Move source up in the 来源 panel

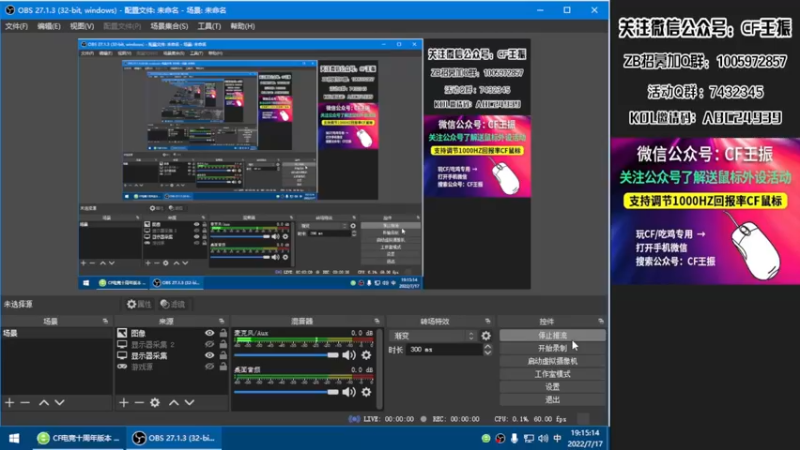coord(174,403)
